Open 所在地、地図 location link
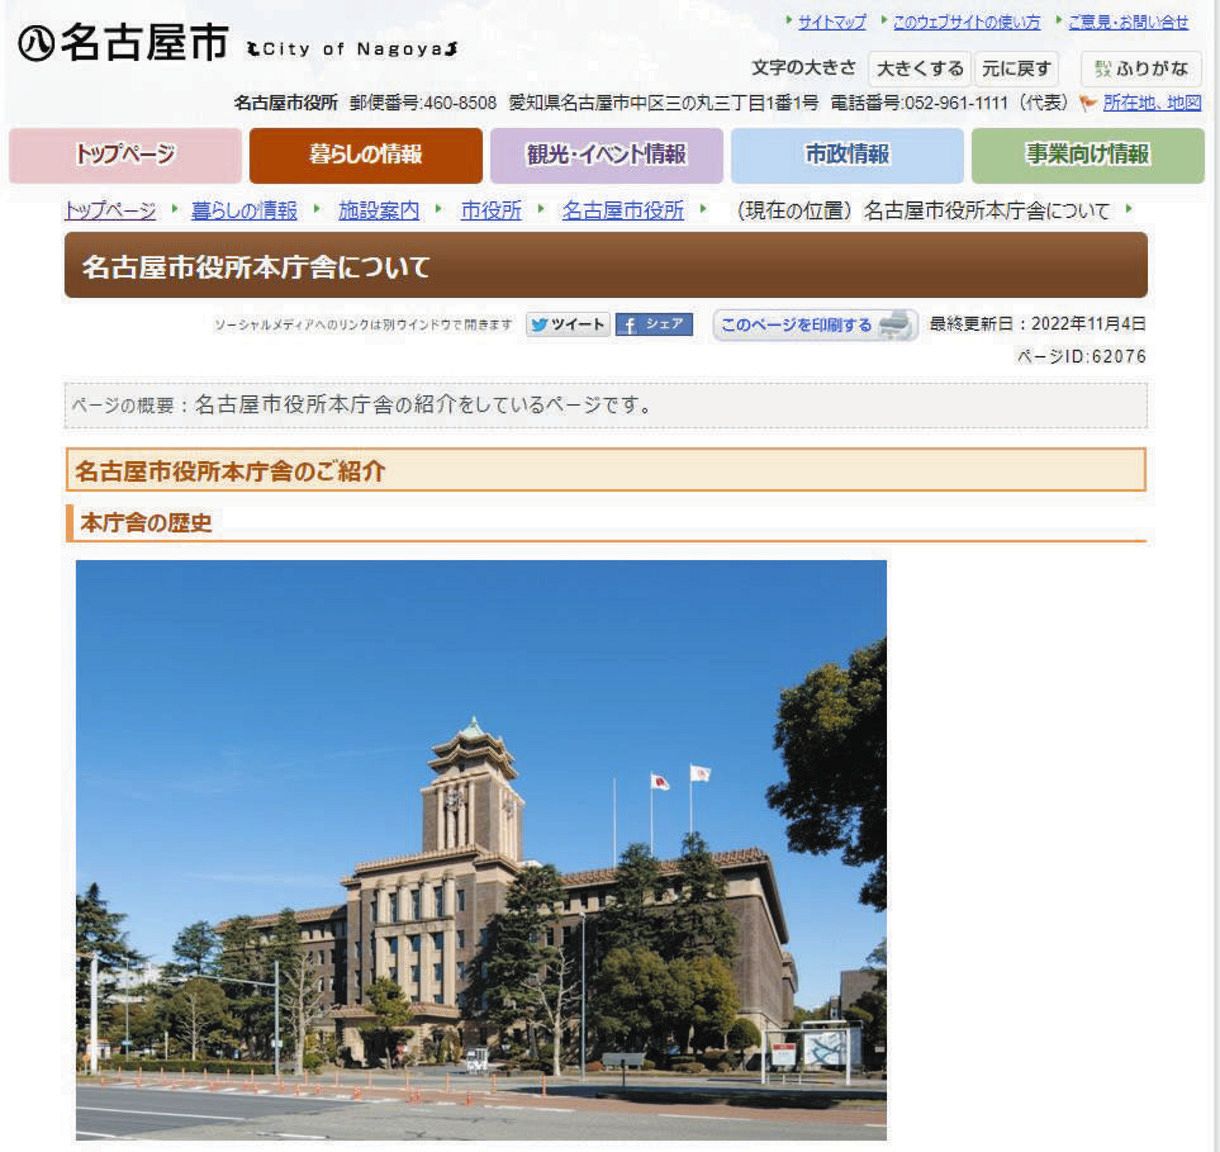Image resolution: width=1220 pixels, height=1152 pixels. click(1152, 103)
